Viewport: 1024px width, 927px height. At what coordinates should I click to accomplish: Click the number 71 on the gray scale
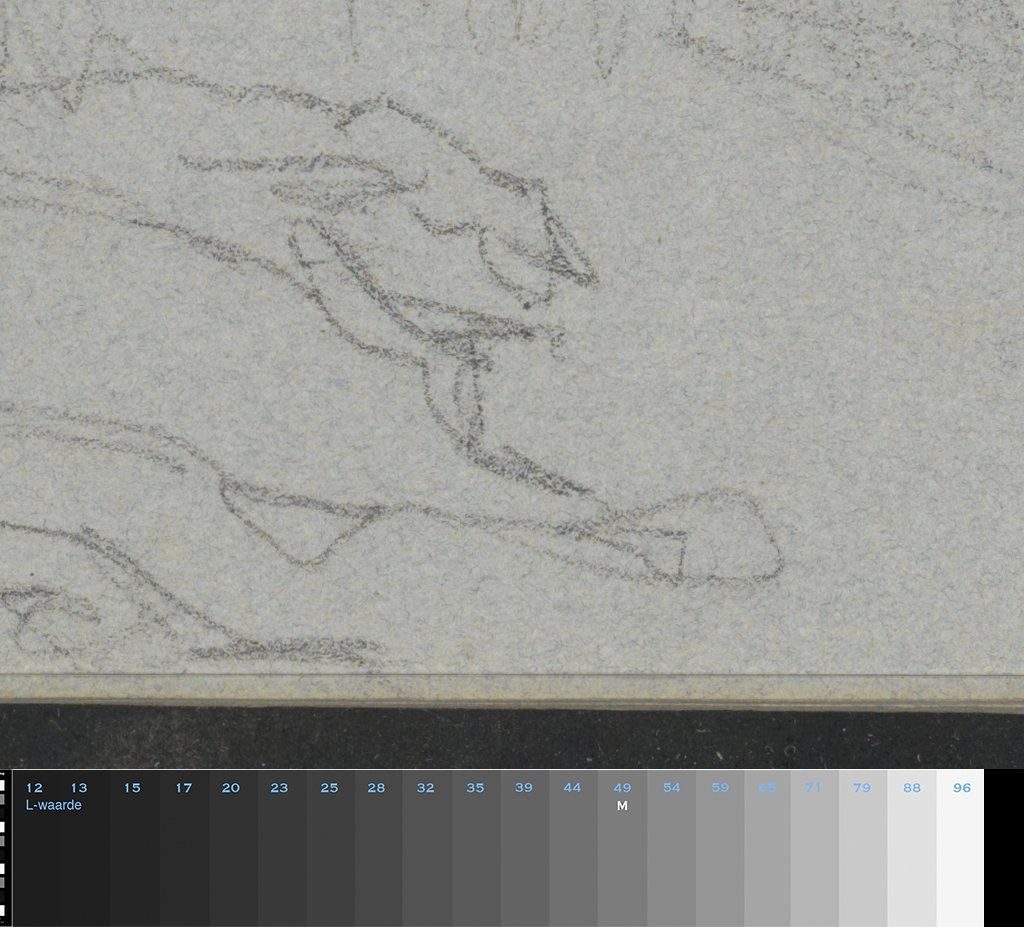[x=813, y=788]
